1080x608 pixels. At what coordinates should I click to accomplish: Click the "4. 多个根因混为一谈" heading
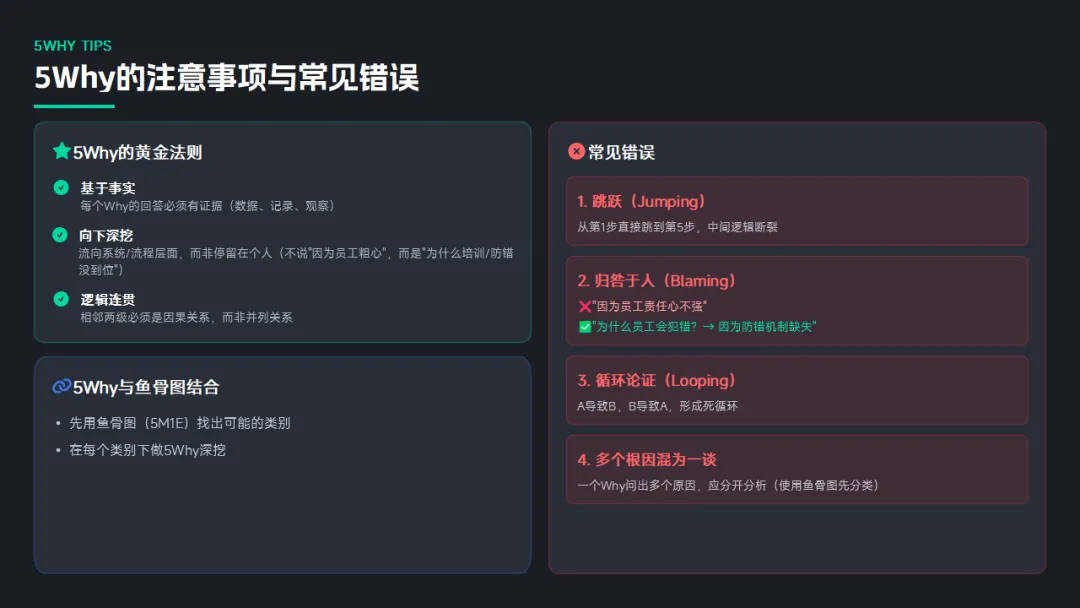647,460
